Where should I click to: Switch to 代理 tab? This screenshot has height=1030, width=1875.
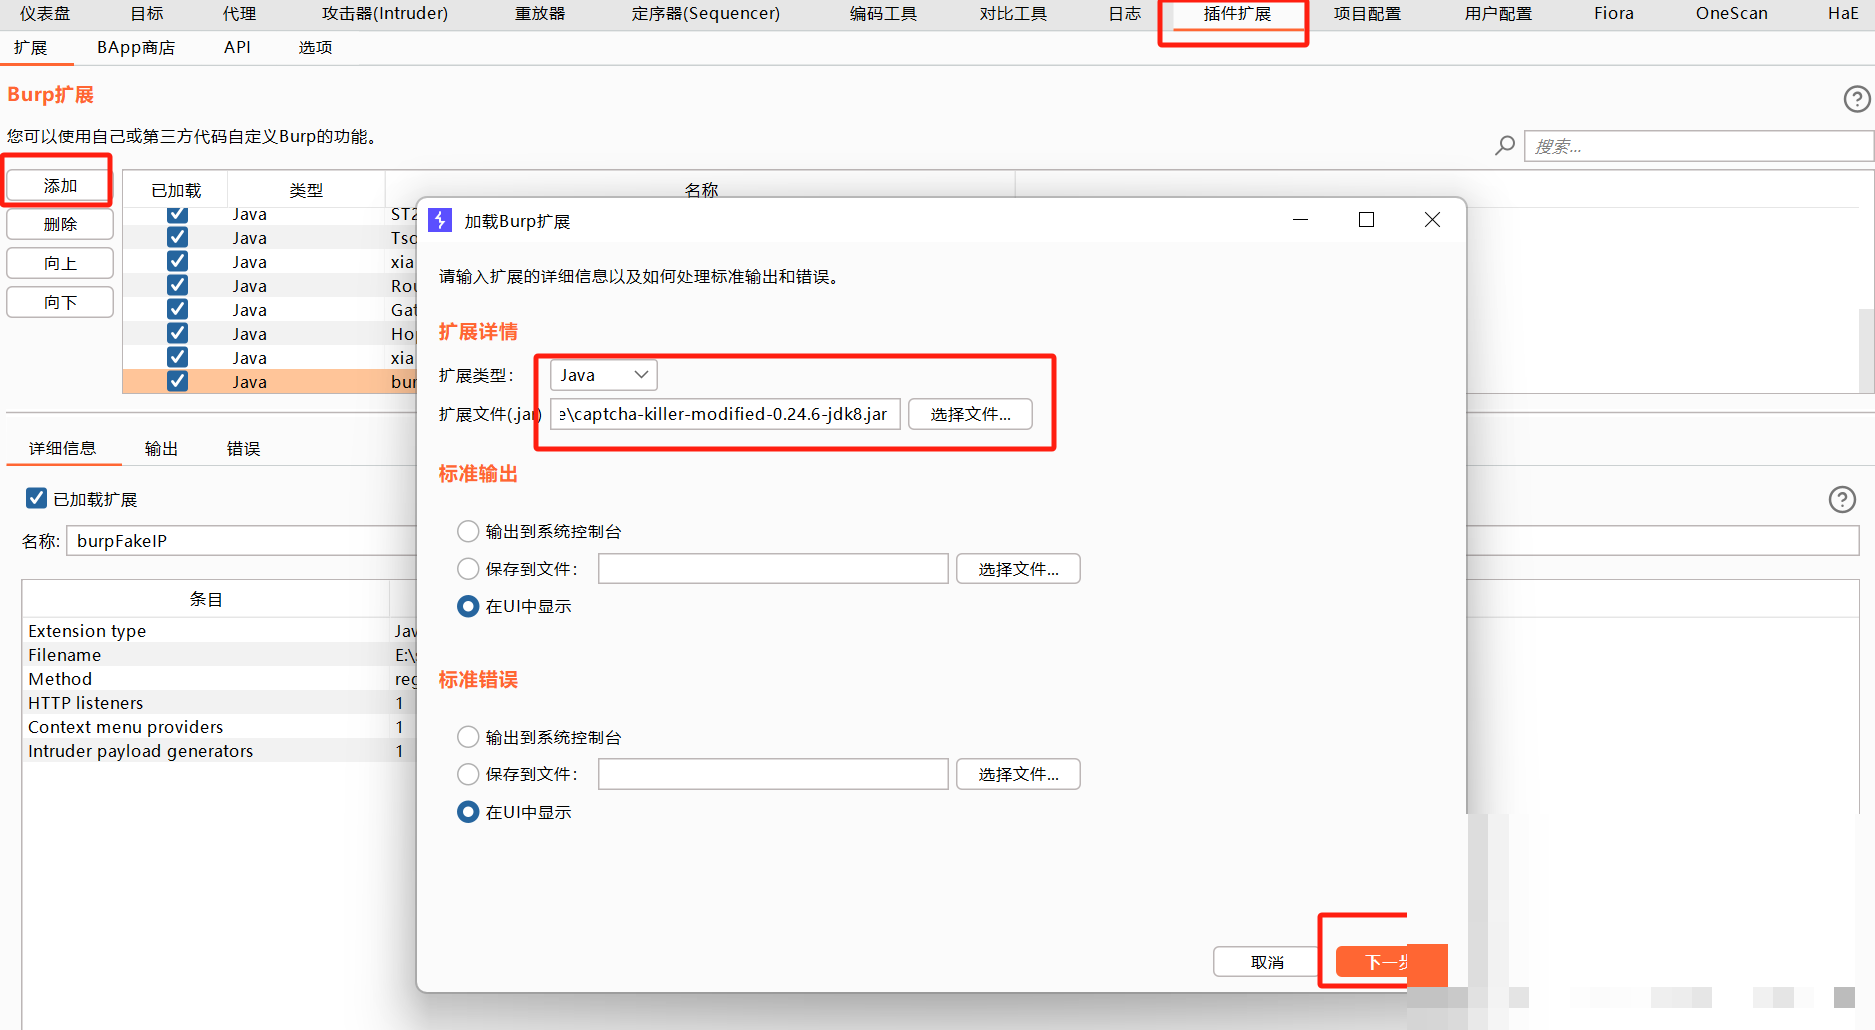tap(239, 14)
